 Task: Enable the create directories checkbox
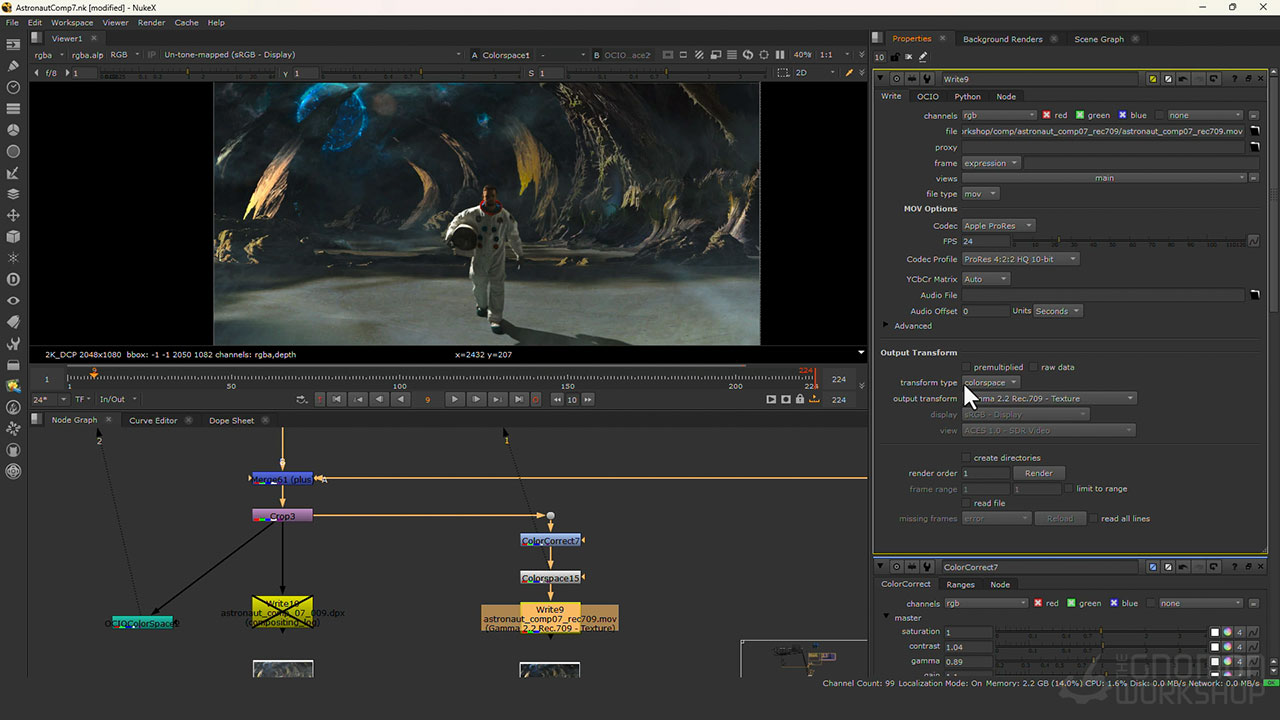(965, 457)
